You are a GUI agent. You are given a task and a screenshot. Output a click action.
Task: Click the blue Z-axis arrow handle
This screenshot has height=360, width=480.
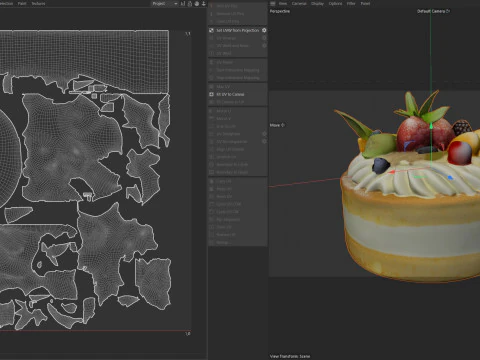pos(450,178)
